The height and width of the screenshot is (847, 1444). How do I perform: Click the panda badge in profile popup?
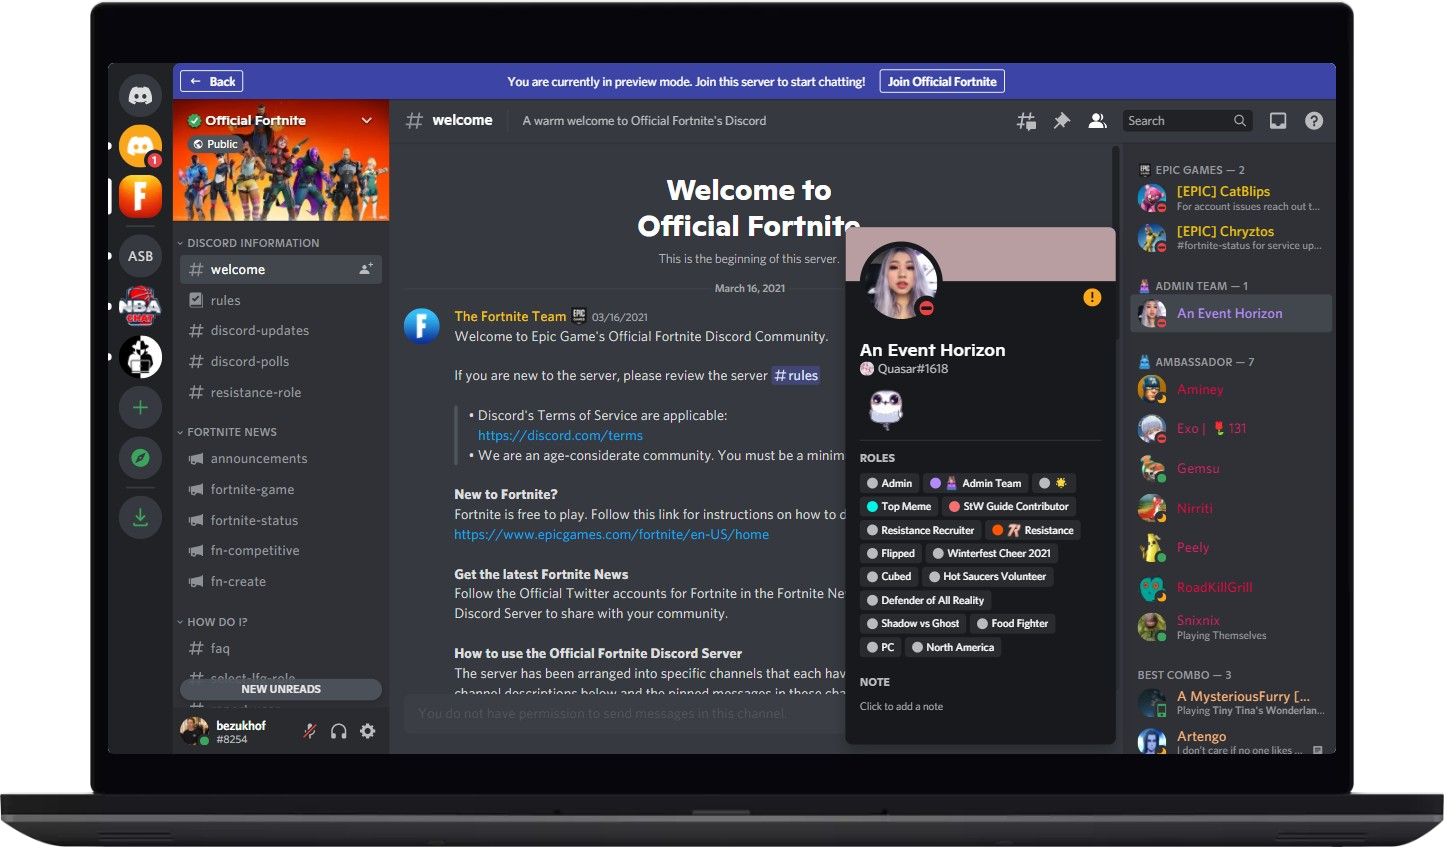point(886,408)
